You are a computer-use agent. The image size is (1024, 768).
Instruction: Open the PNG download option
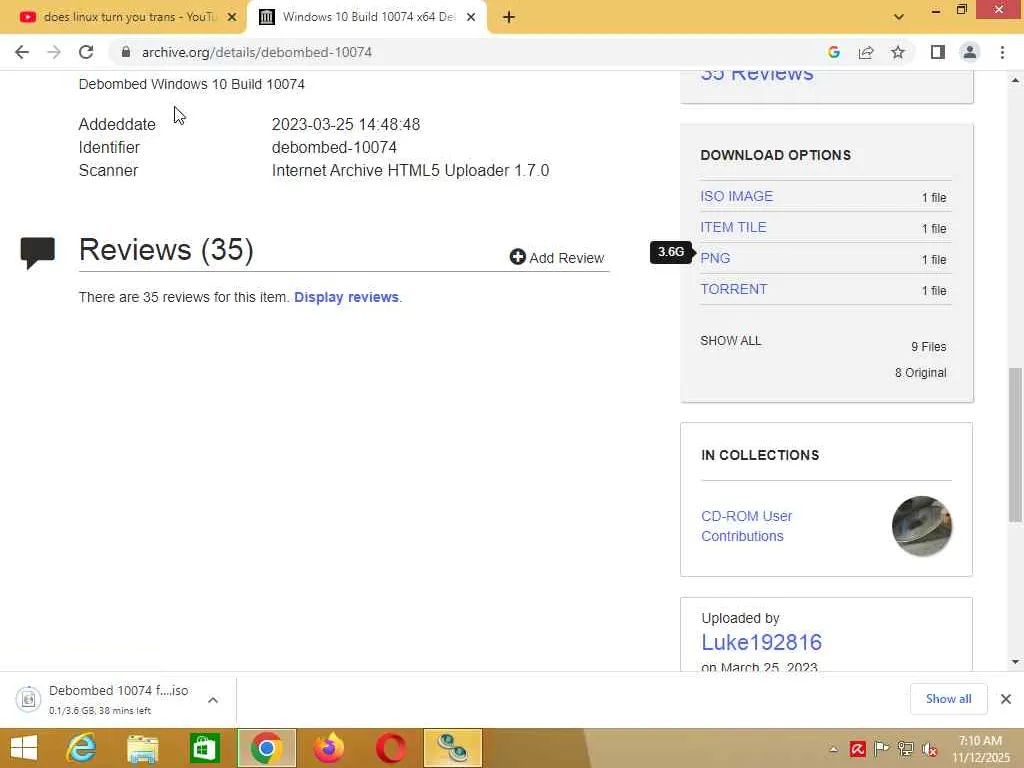click(x=715, y=259)
